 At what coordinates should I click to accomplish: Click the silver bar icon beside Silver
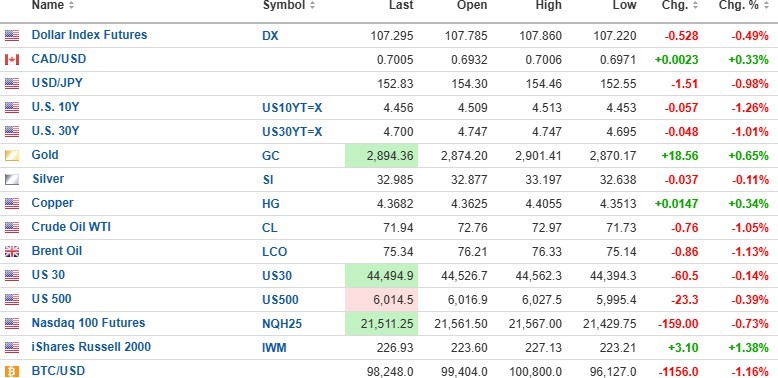point(12,180)
